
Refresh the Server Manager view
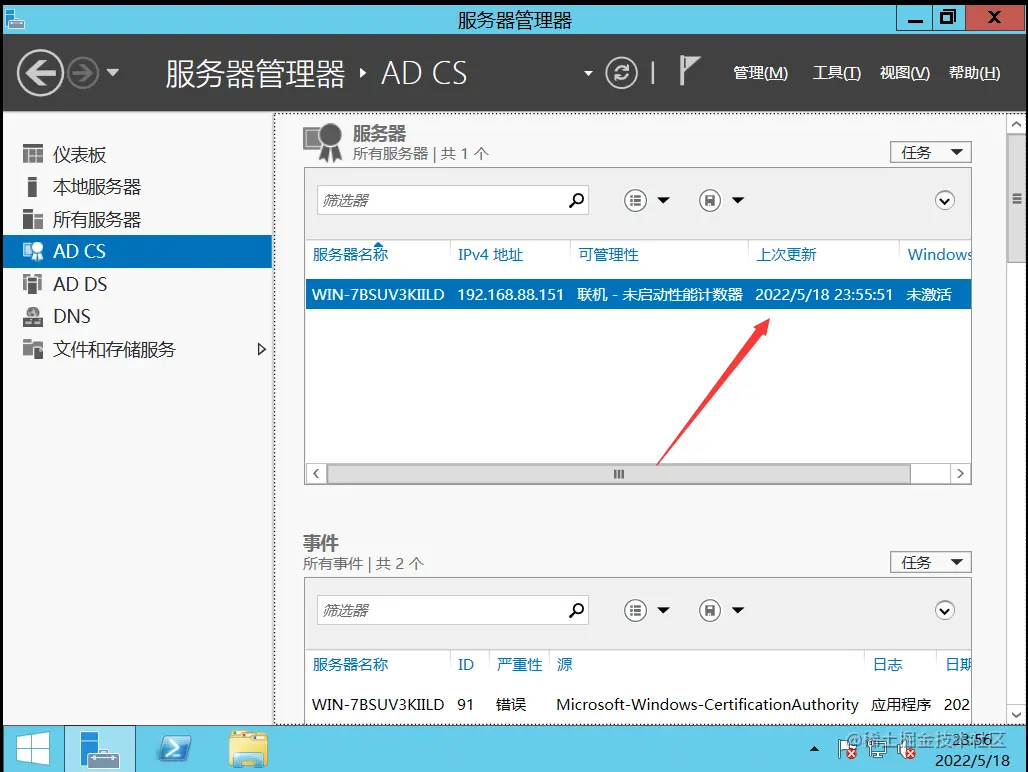coord(622,73)
